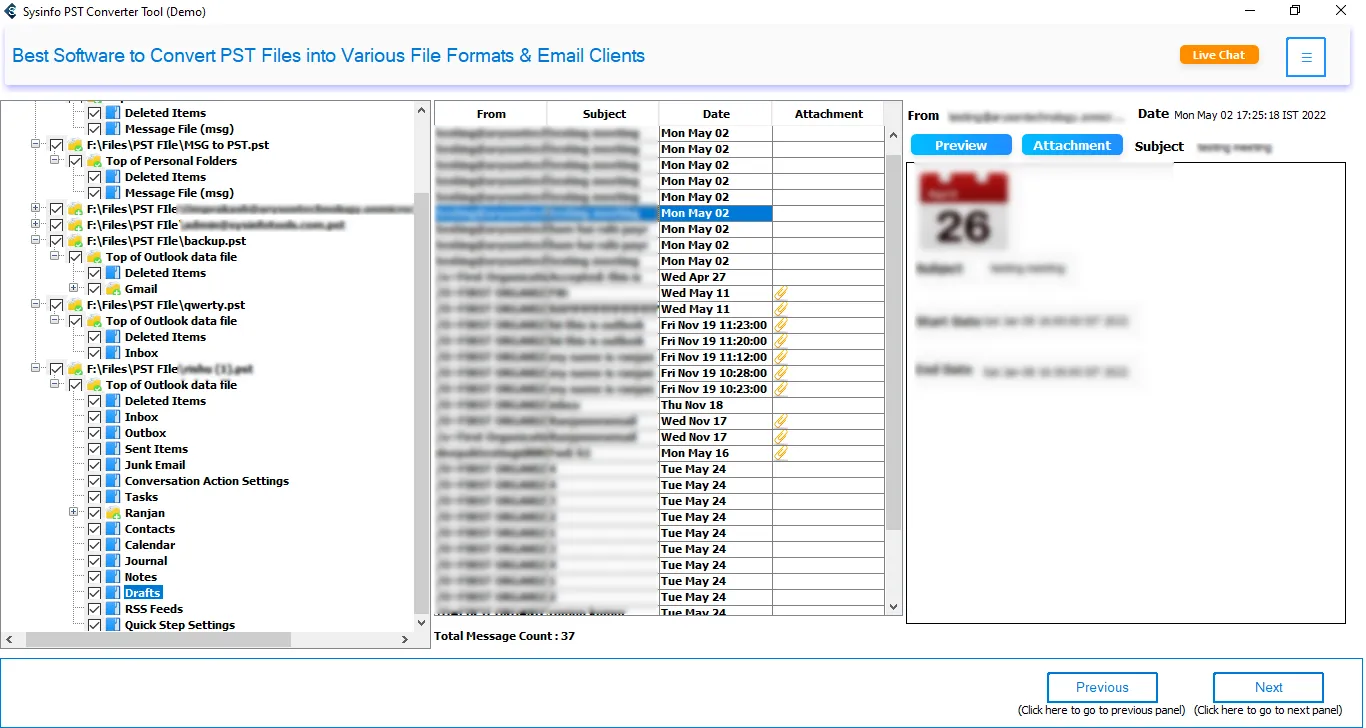Uncheck the Gmail folder checkbox
The height and width of the screenshot is (728, 1366).
94,289
